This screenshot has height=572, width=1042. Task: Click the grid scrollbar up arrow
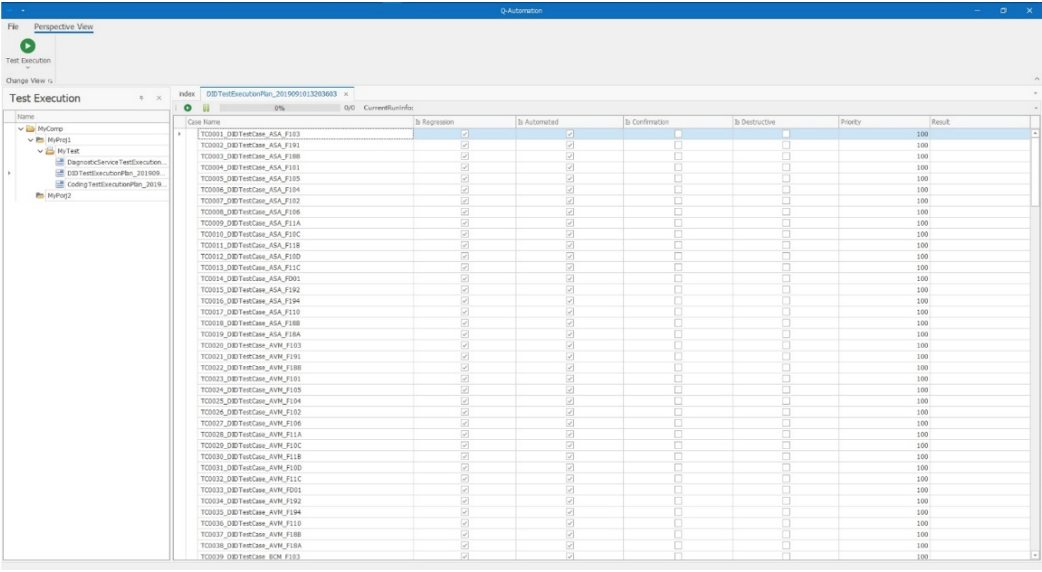pos(1035,134)
